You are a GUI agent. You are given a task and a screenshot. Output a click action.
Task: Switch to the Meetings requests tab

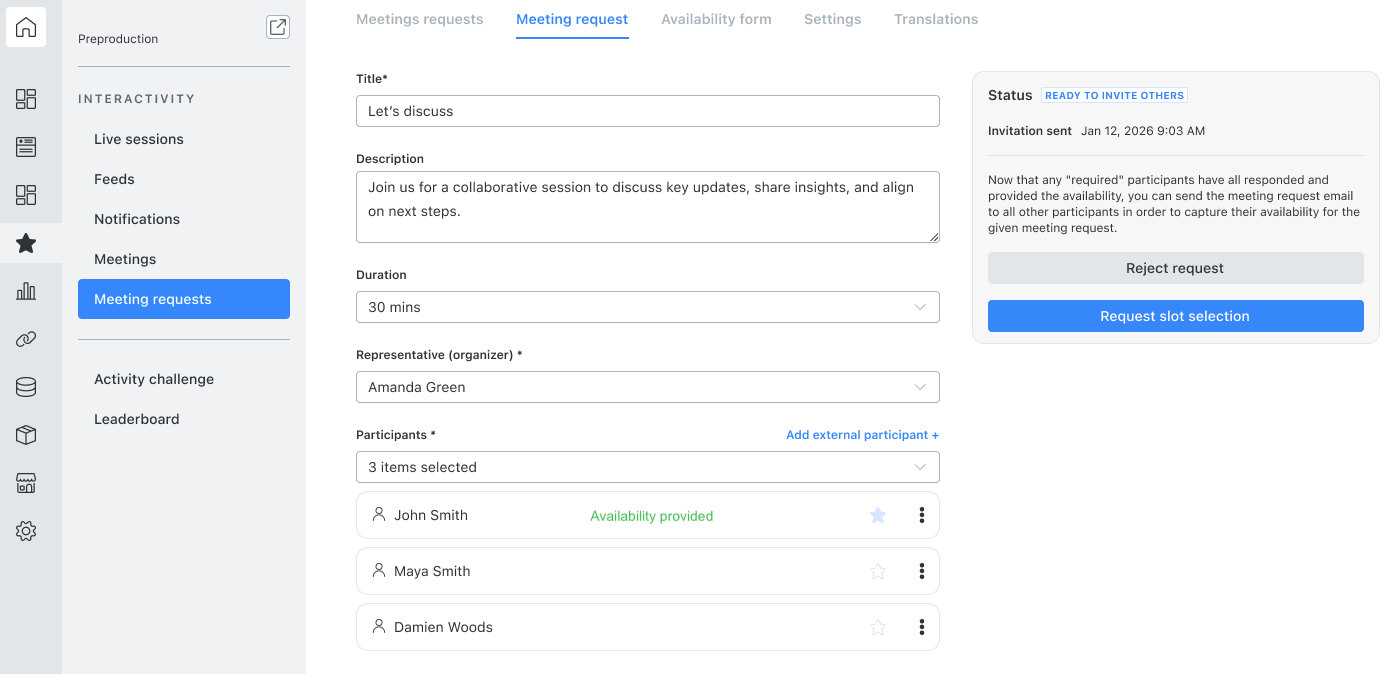point(420,19)
